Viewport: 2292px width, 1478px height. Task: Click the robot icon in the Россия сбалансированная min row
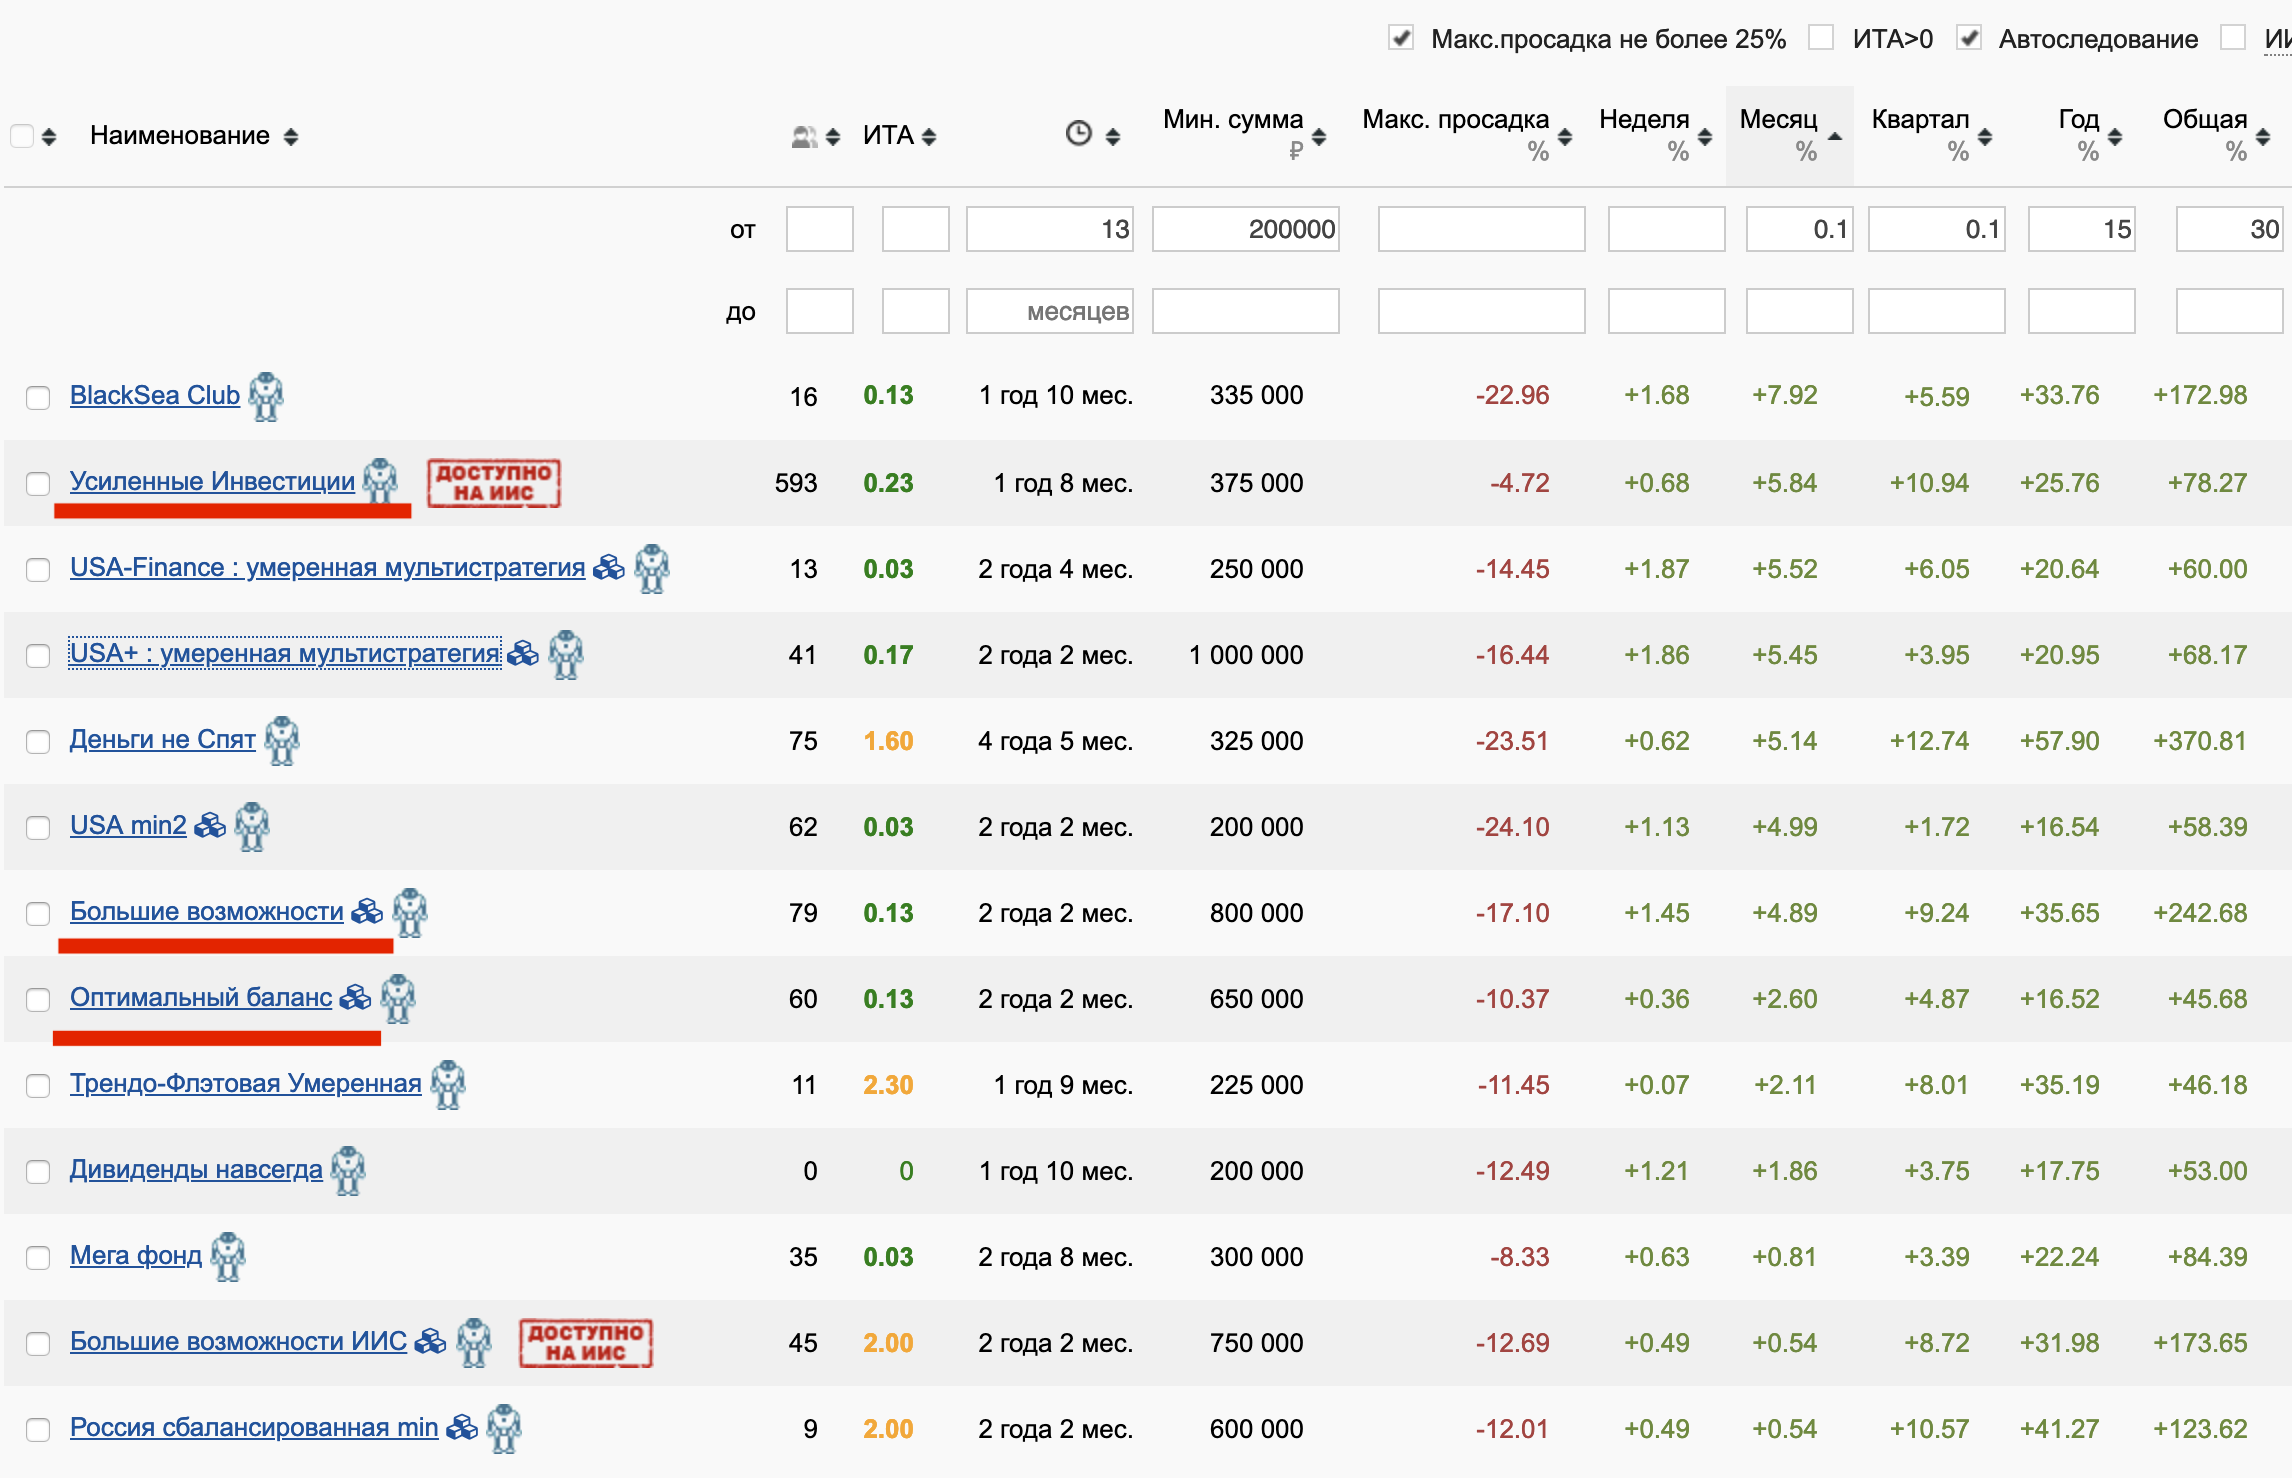(x=504, y=1429)
